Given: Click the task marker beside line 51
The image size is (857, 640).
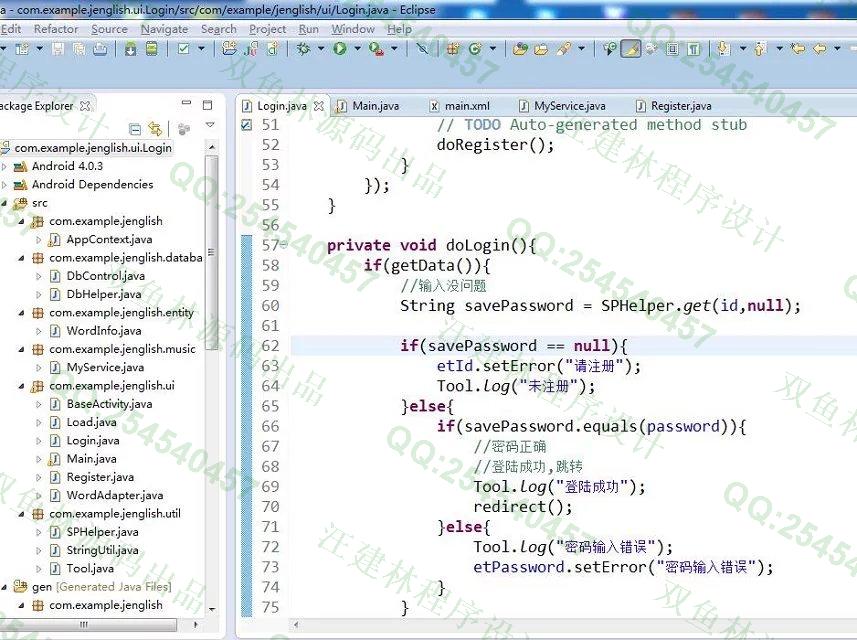Looking at the screenshot, I should tap(246, 125).
